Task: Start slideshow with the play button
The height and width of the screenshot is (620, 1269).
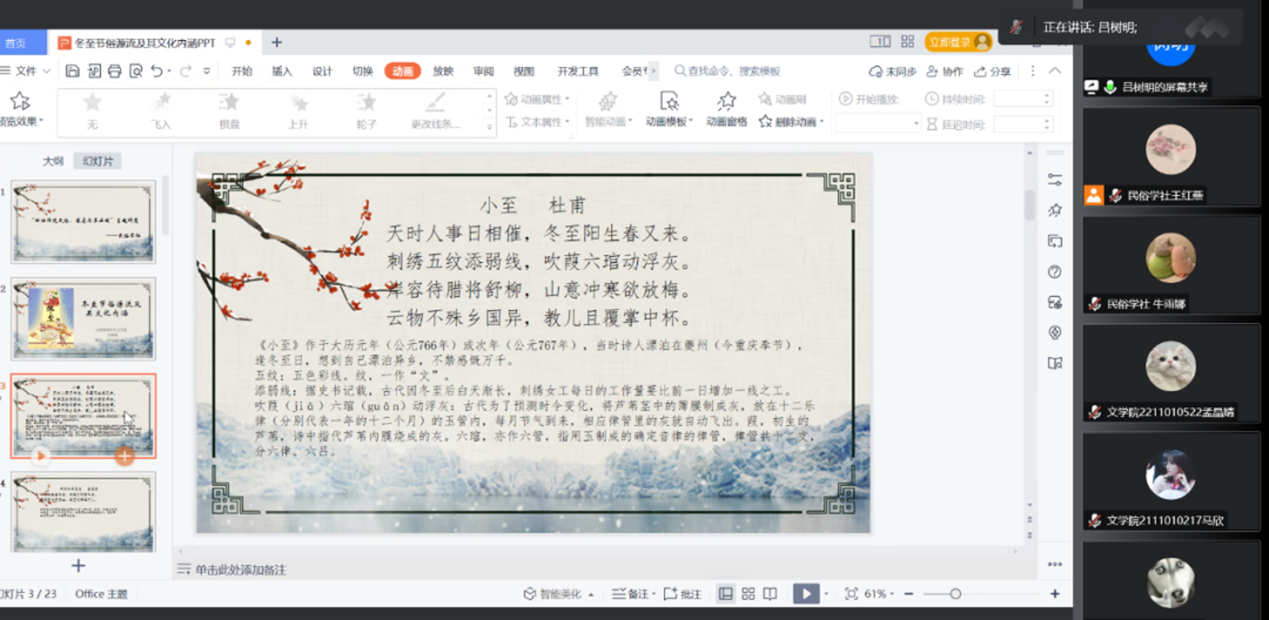Action: click(x=805, y=594)
